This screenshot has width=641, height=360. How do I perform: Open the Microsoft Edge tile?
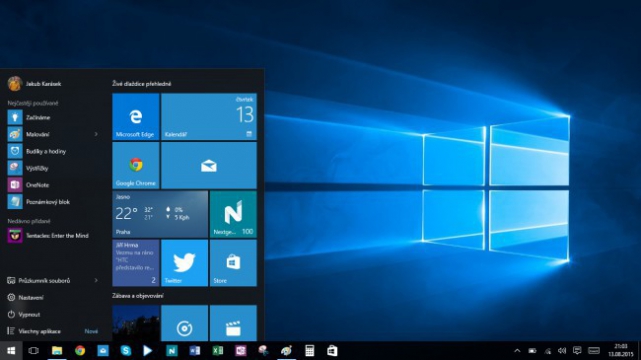(136, 116)
